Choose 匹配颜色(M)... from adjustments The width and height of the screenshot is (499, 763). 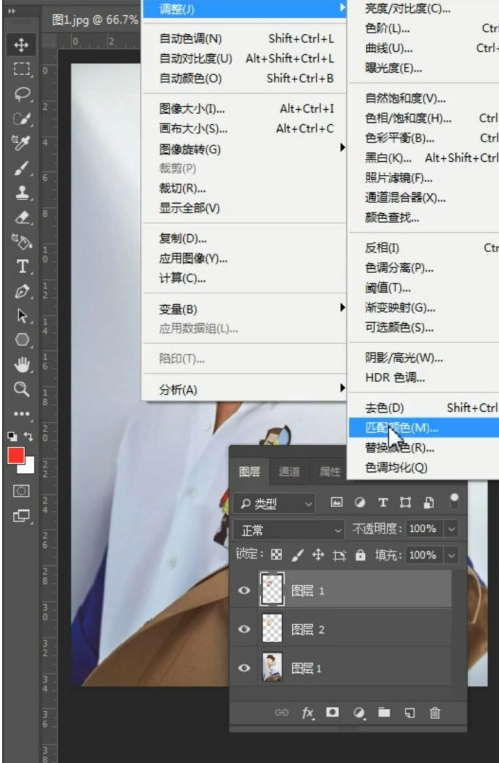424,428
